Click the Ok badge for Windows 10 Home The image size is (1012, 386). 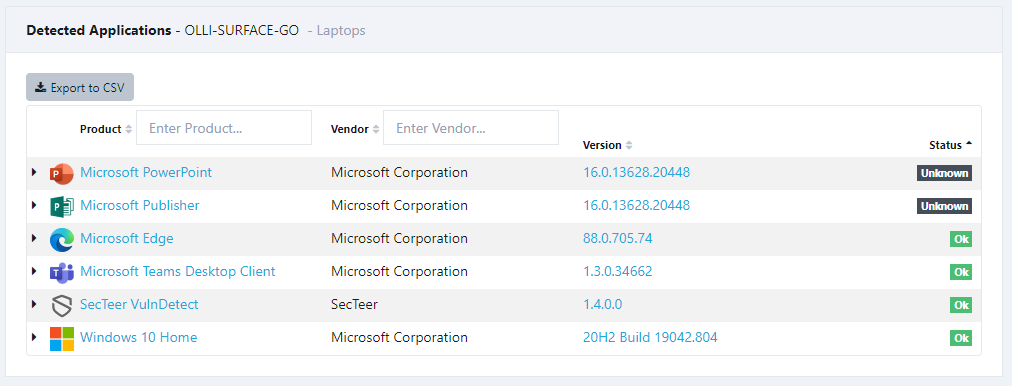(961, 338)
